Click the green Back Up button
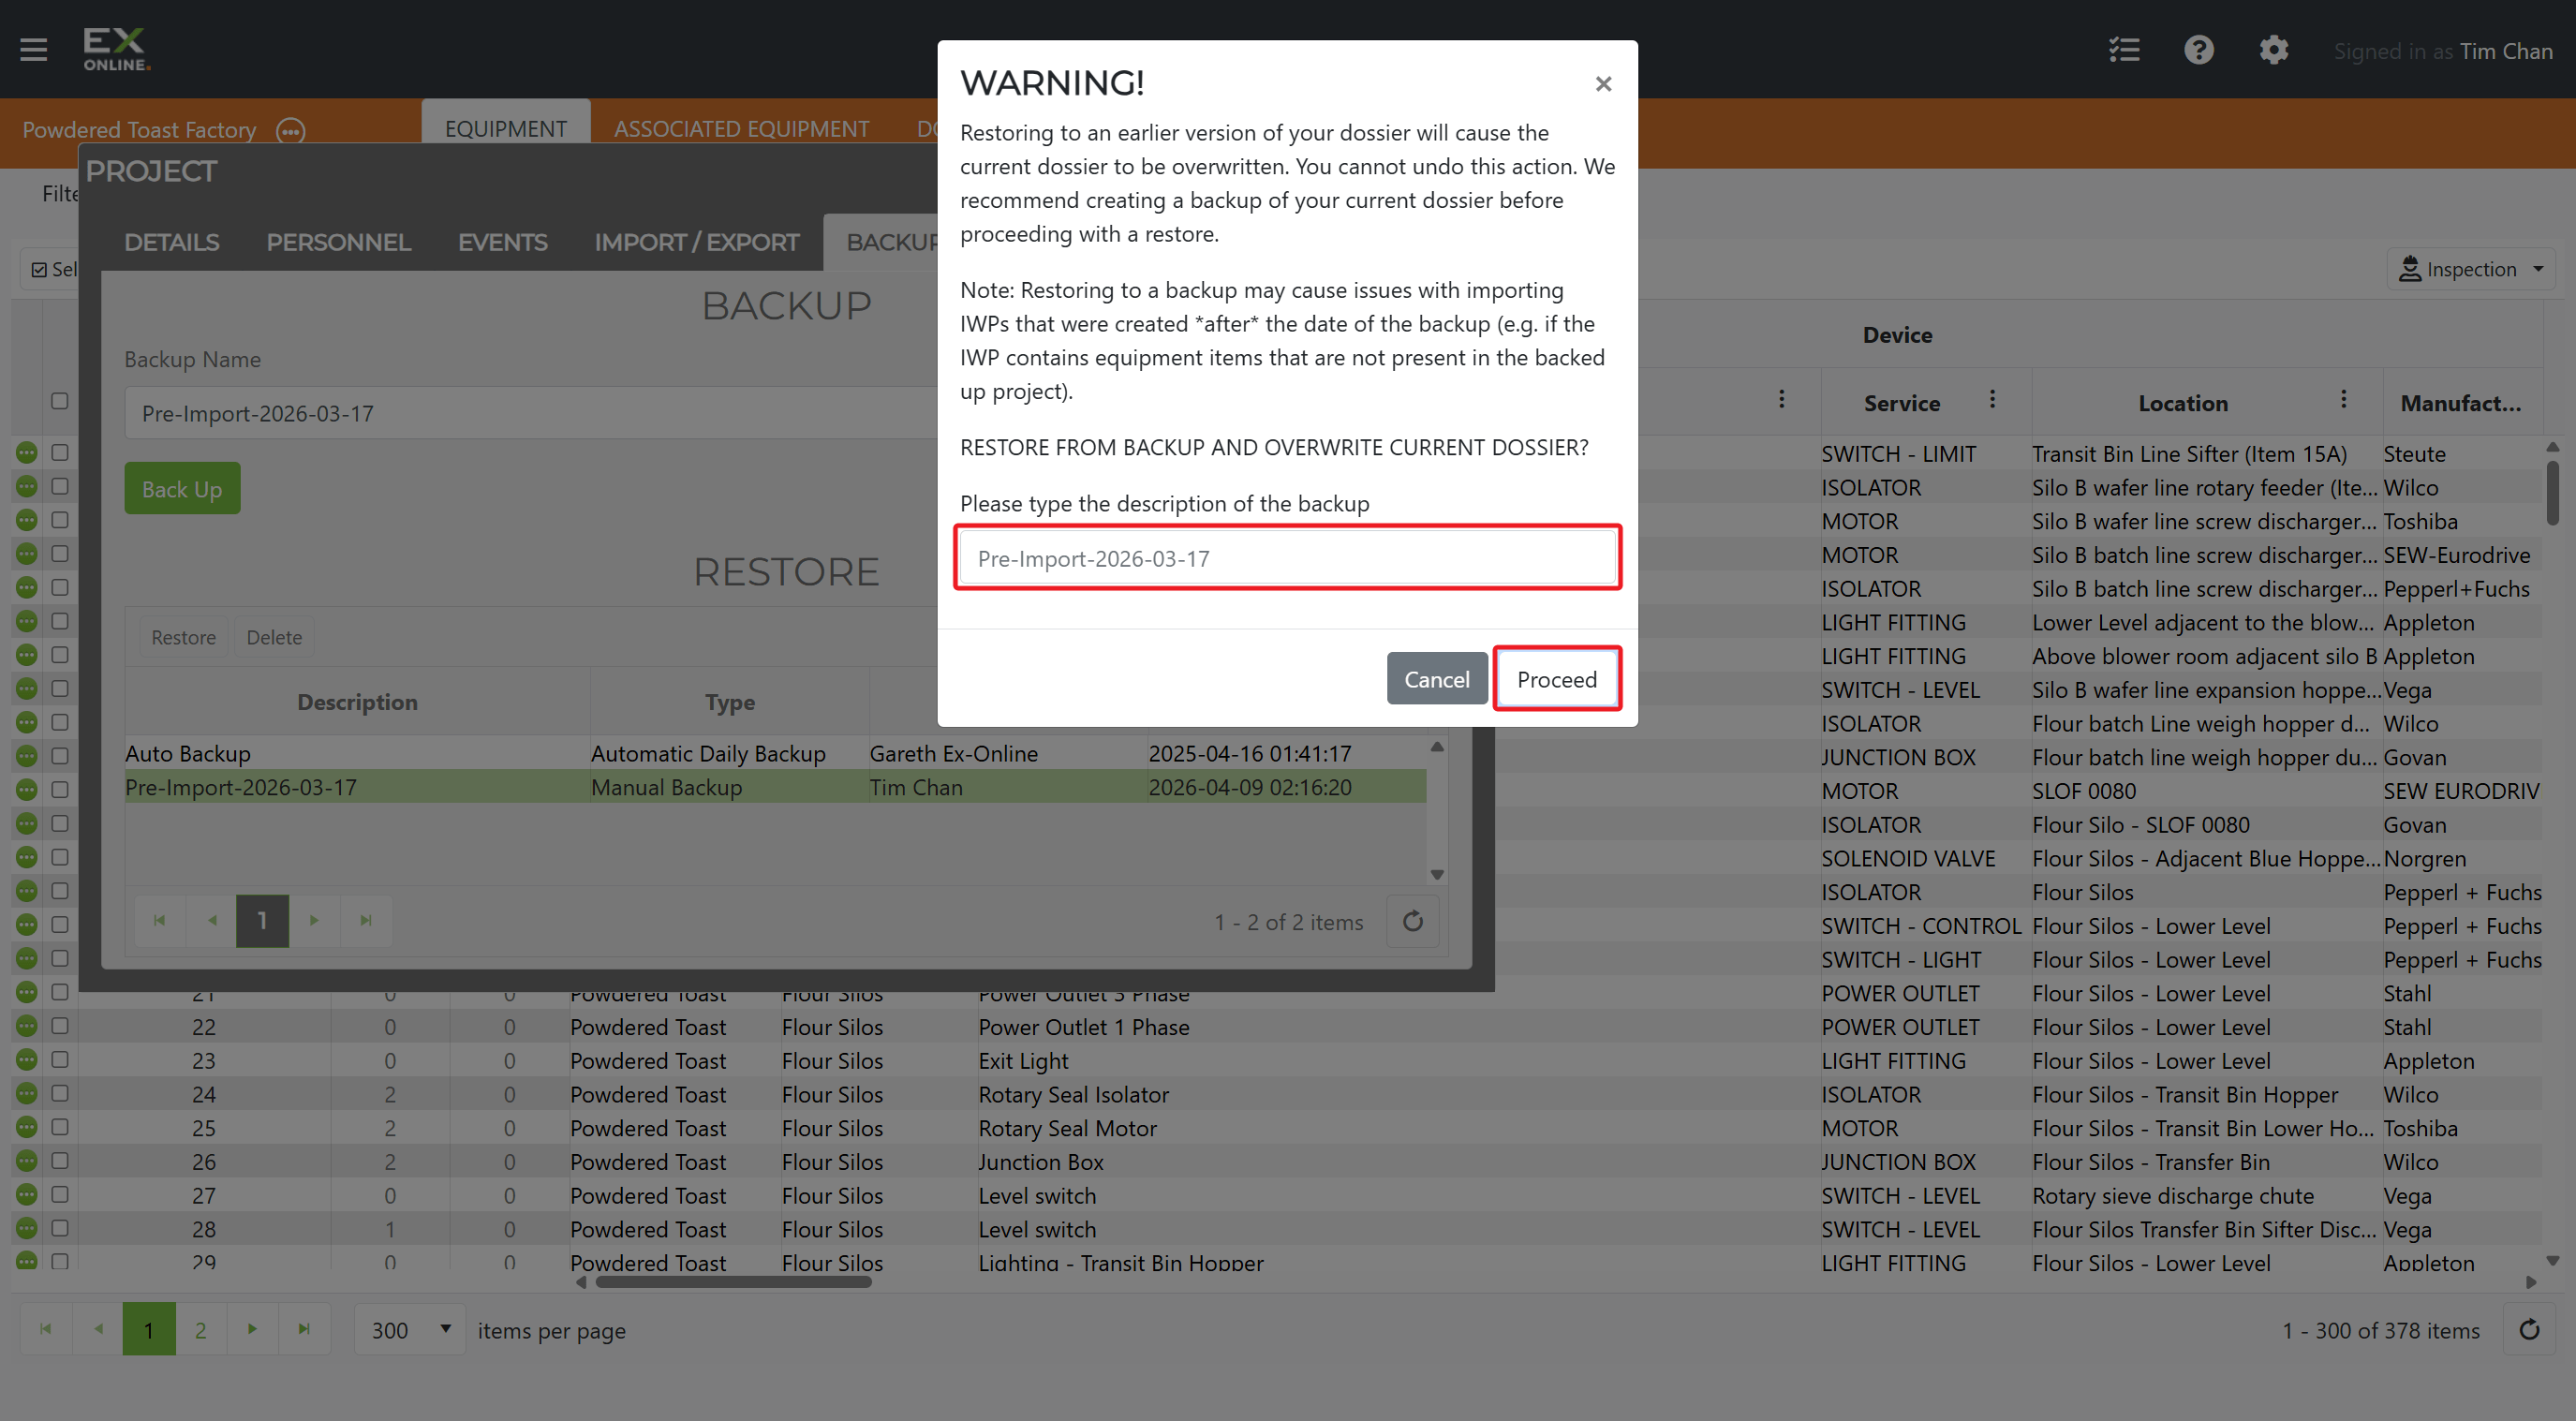Image resolution: width=2576 pixels, height=1421 pixels. click(x=182, y=489)
